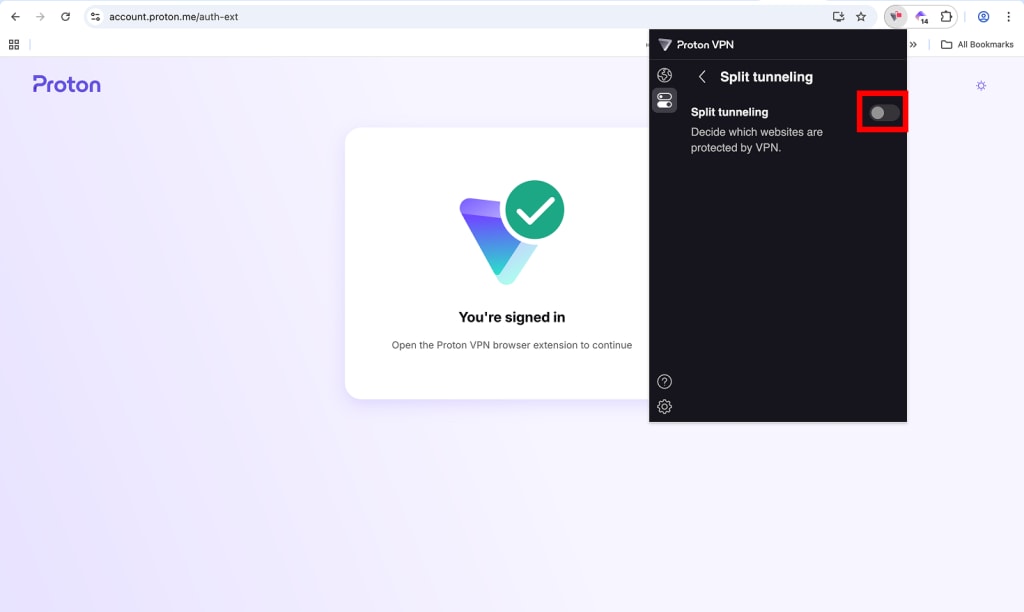
Task: Expand the hidden bookmarks chevron
Action: point(913,44)
